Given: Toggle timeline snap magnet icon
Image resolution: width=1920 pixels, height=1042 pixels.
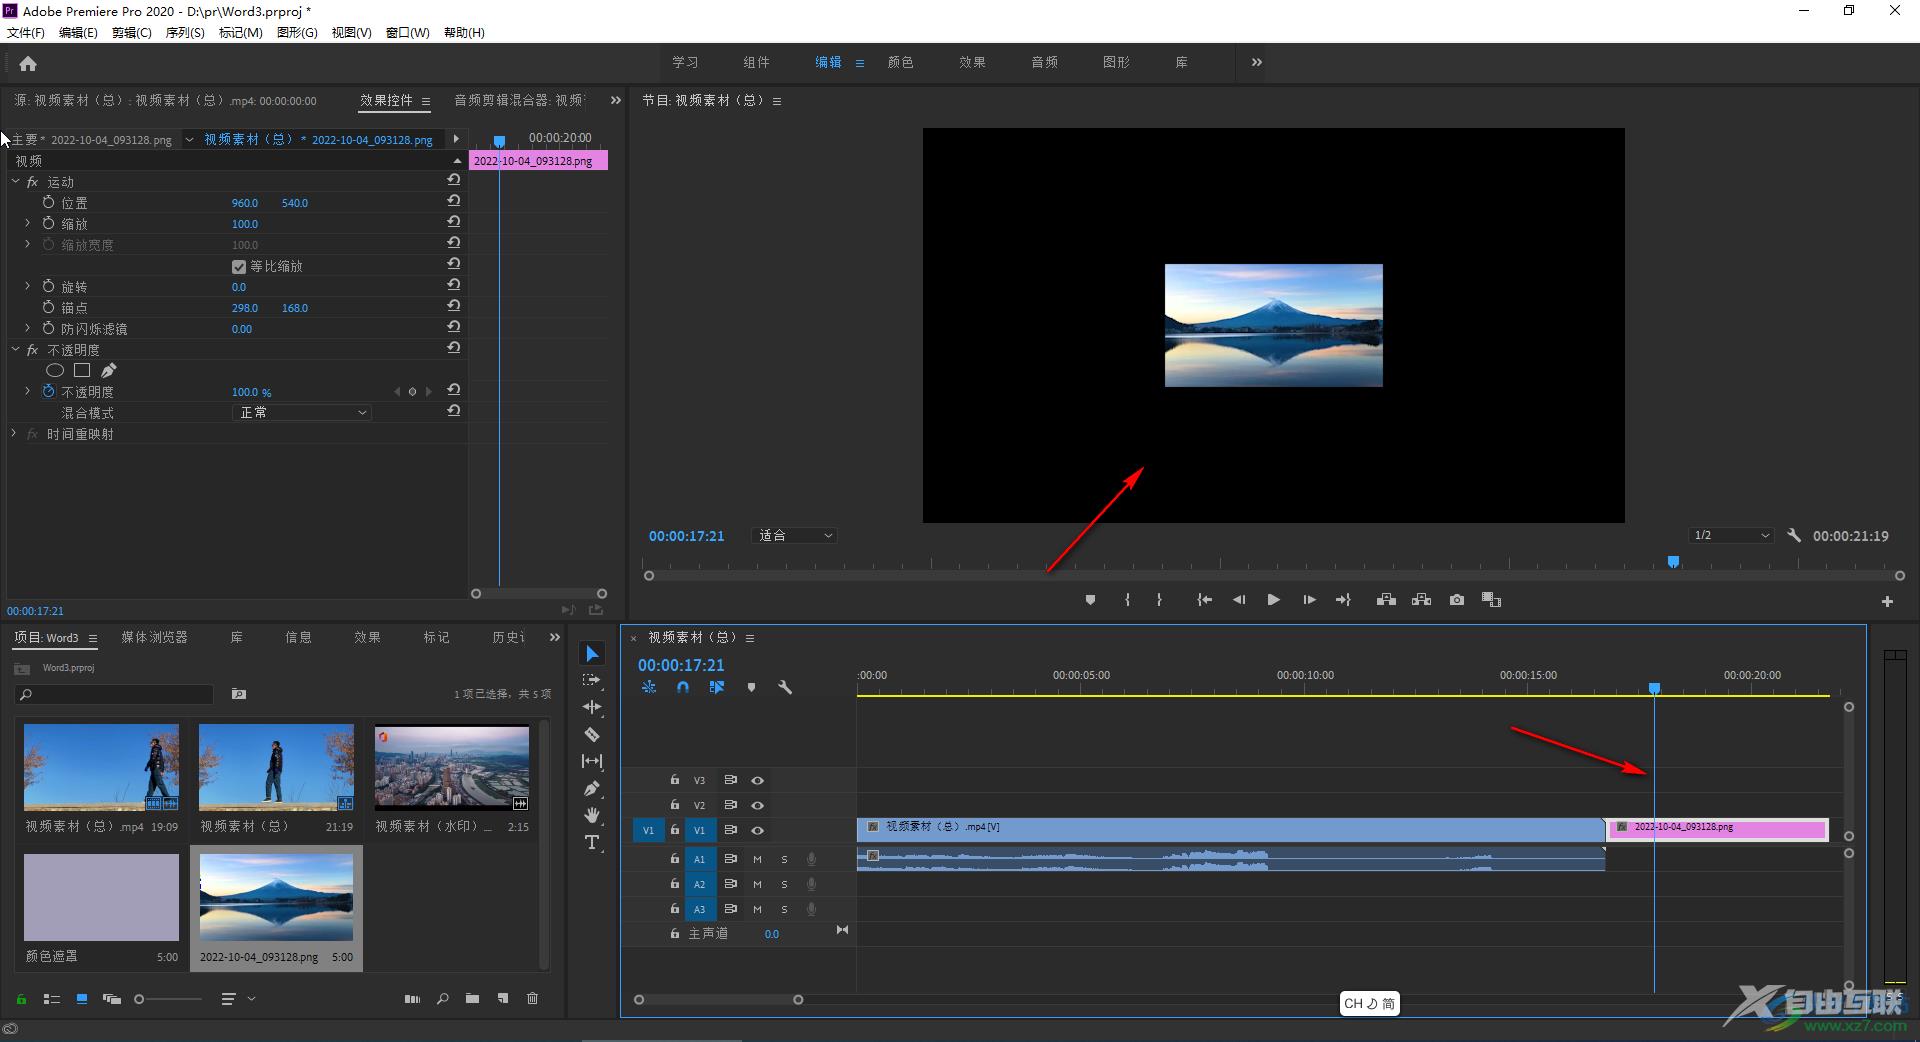Looking at the screenshot, I should click(x=682, y=687).
